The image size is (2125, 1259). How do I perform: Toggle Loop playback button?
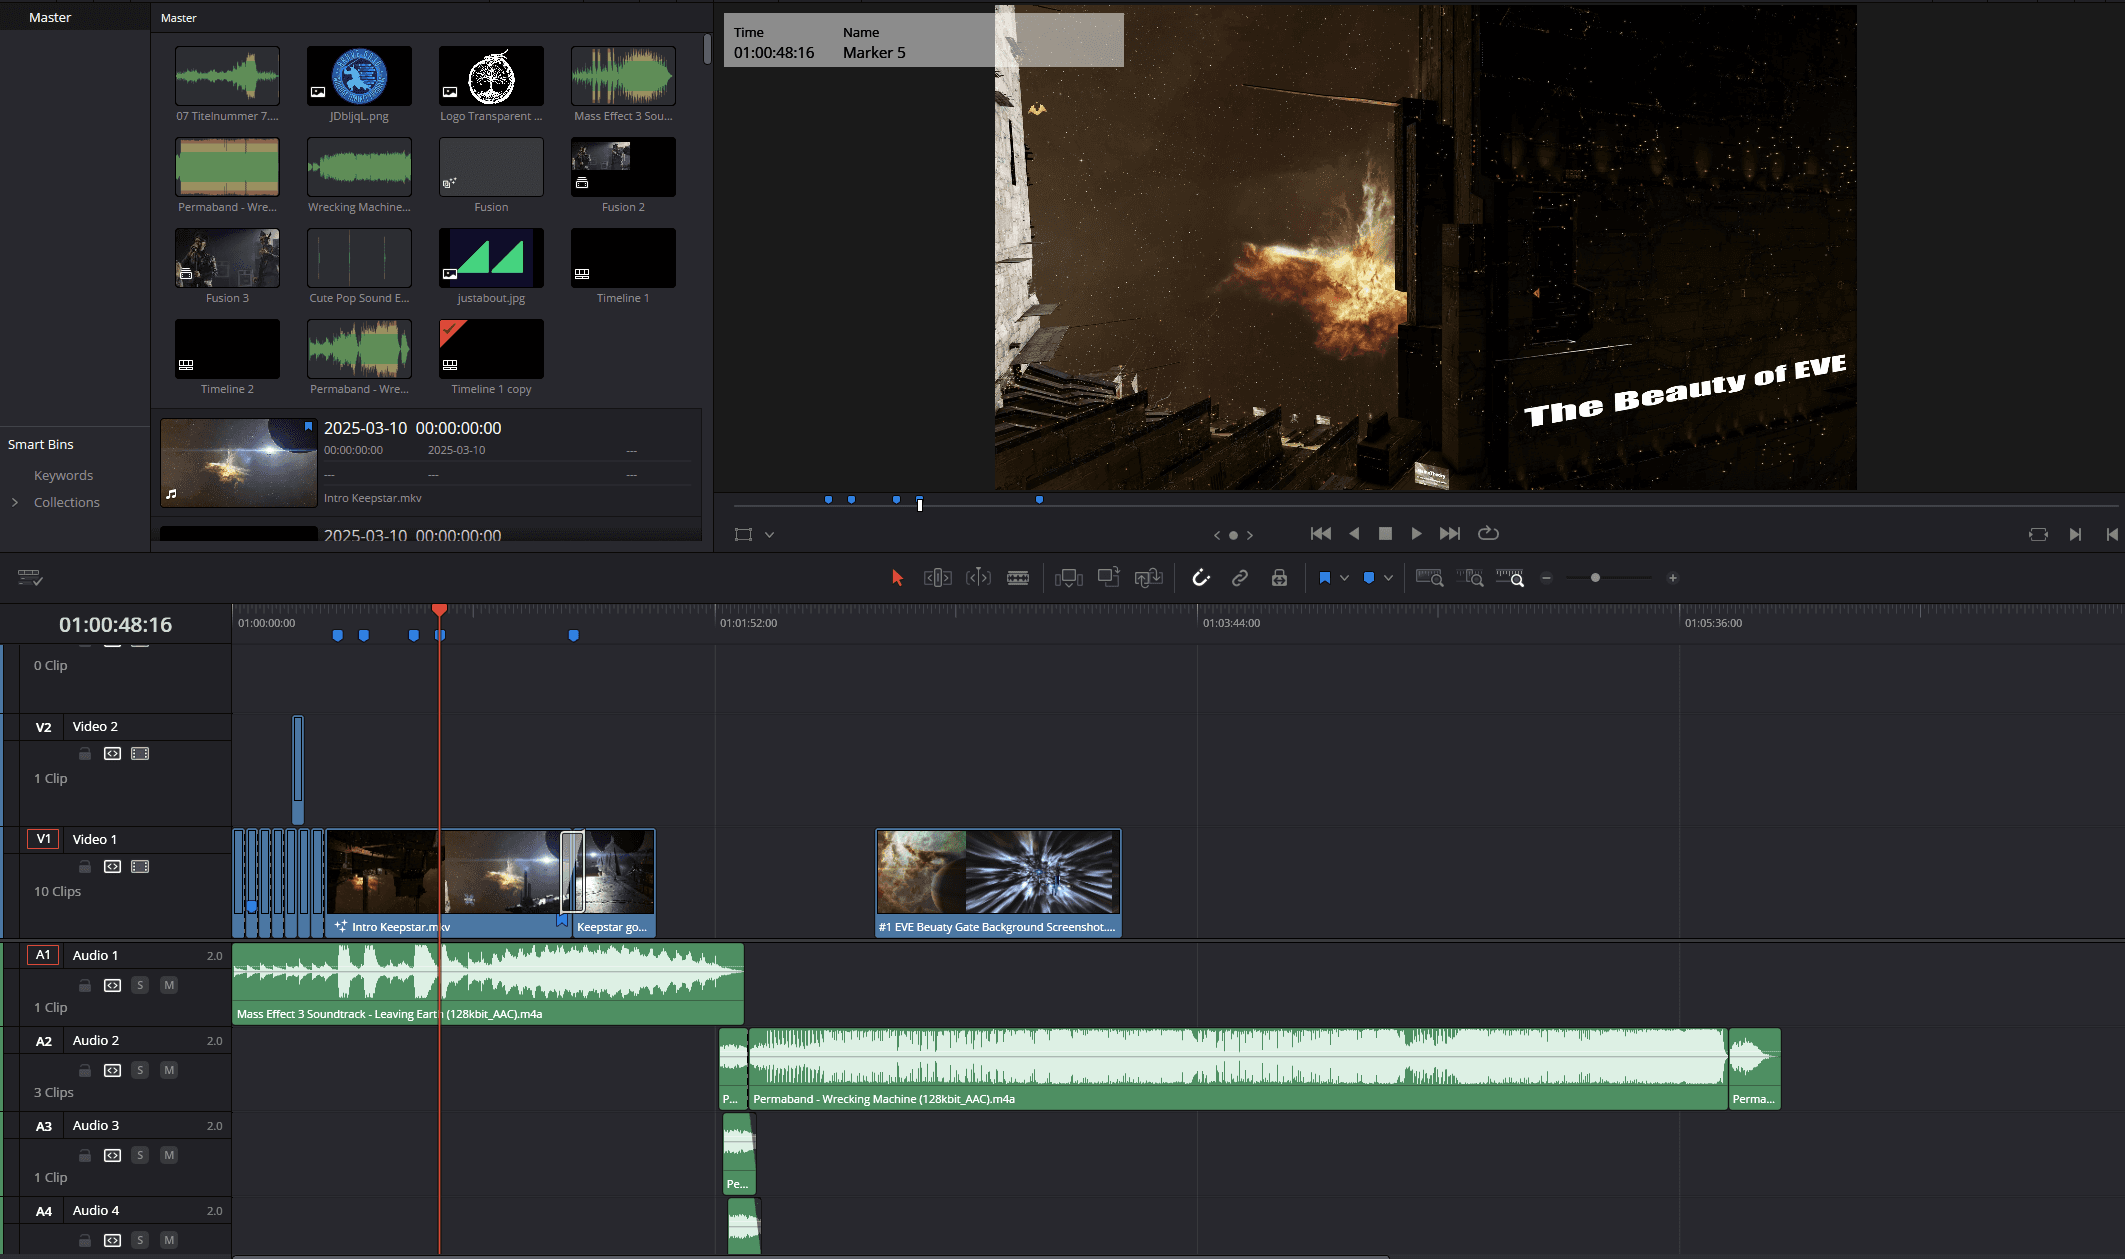(x=1488, y=534)
